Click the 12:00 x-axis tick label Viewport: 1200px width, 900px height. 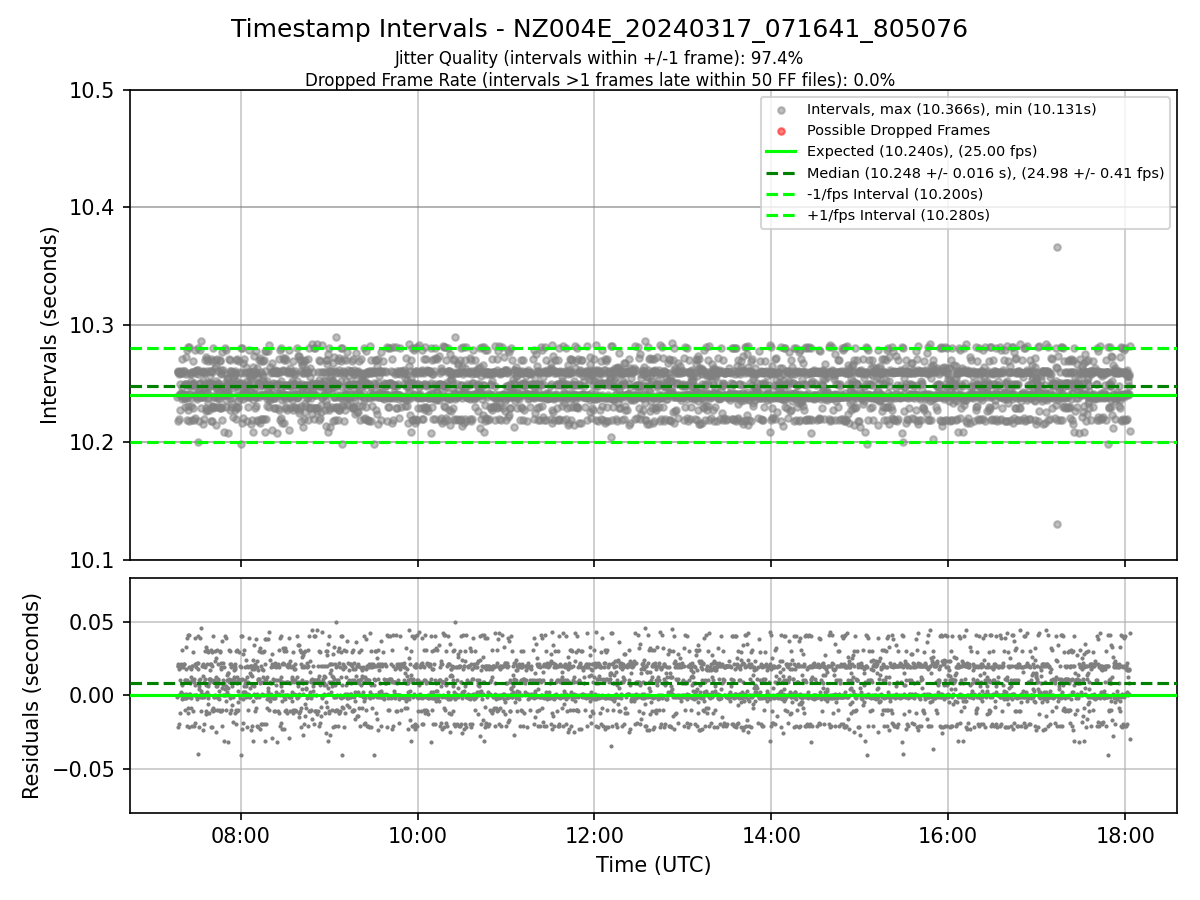coord(594,834)
